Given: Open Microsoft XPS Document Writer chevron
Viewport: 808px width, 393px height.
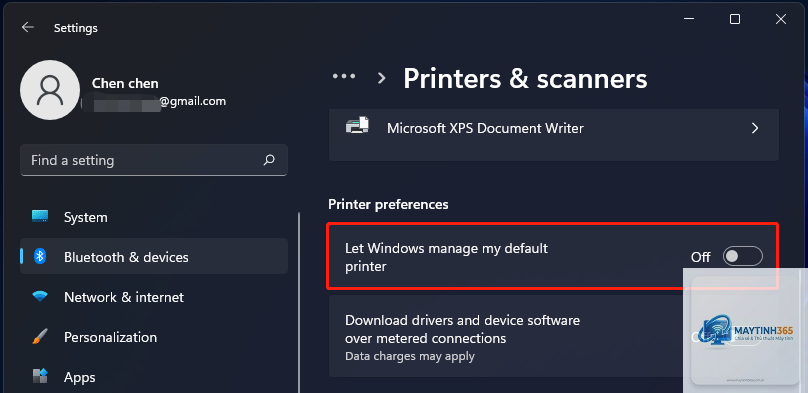Looking at the screenshot, I should [754, 128].
